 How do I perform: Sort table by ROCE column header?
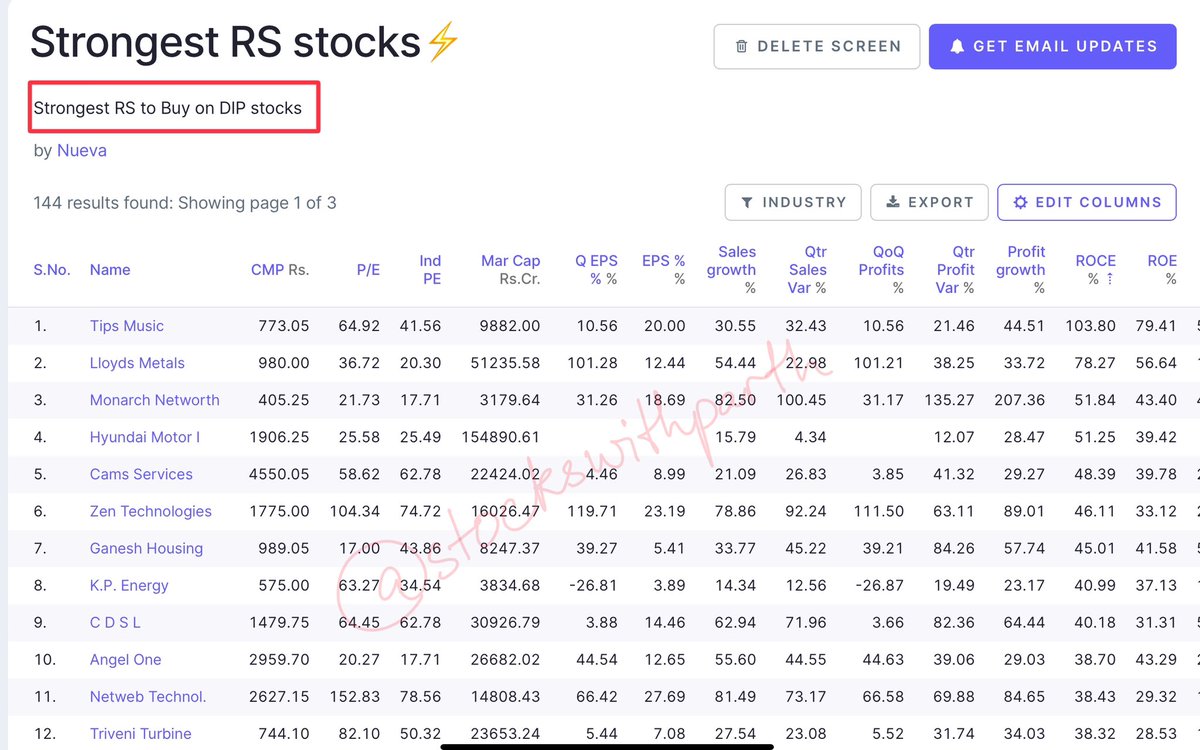pyautogui.click(x=1095, y=270)
